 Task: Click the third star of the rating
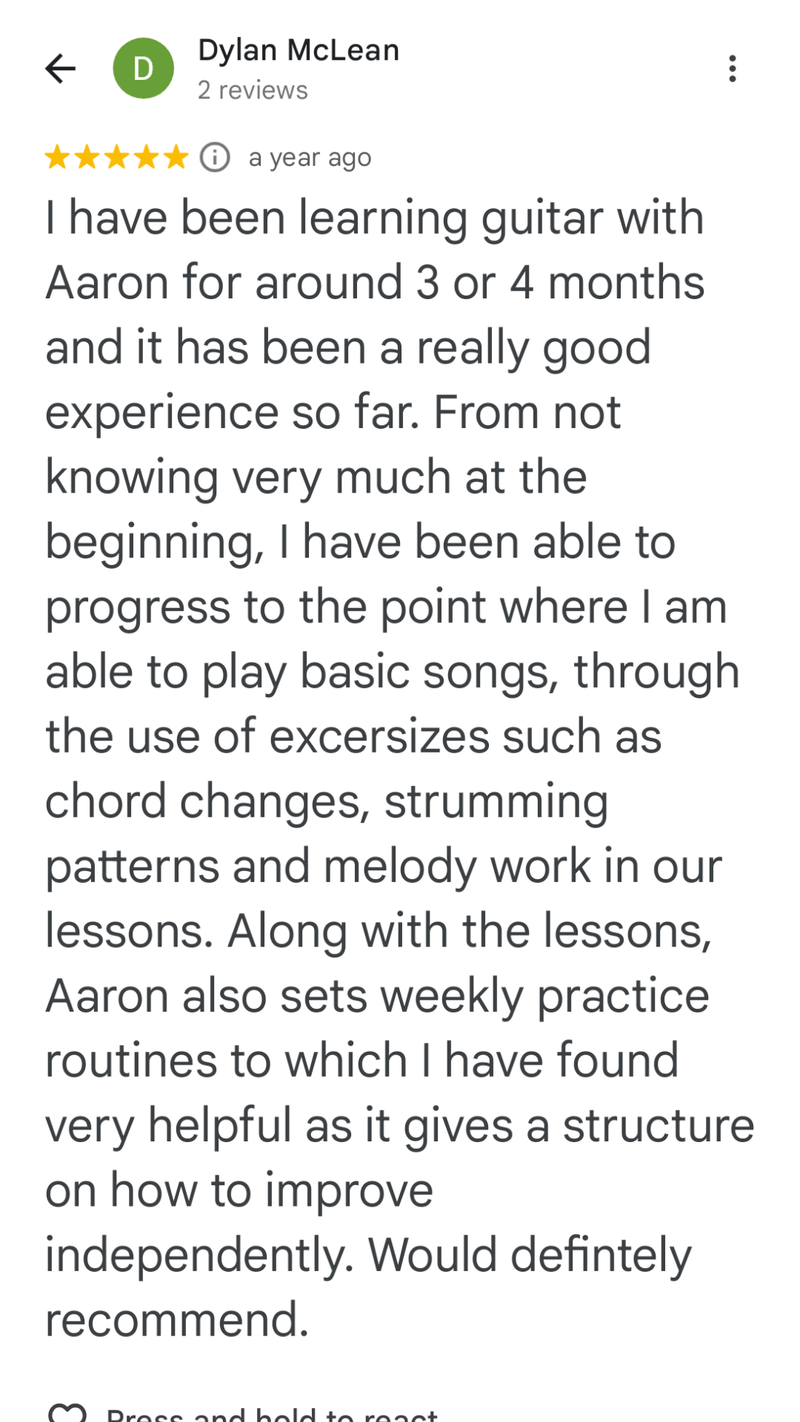(x=116, y=157)
